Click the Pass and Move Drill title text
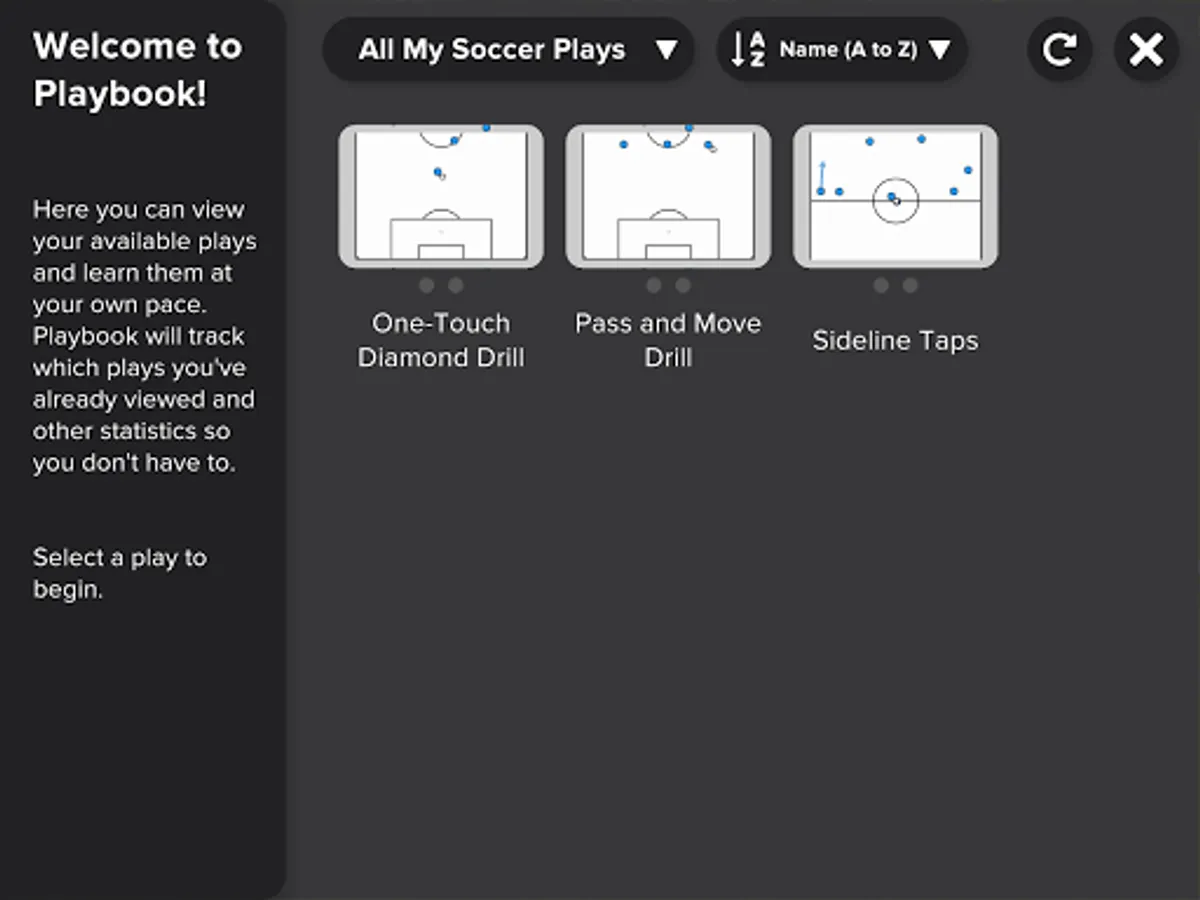Screen dimensions: 1200x900 click(x=668, y=340)
